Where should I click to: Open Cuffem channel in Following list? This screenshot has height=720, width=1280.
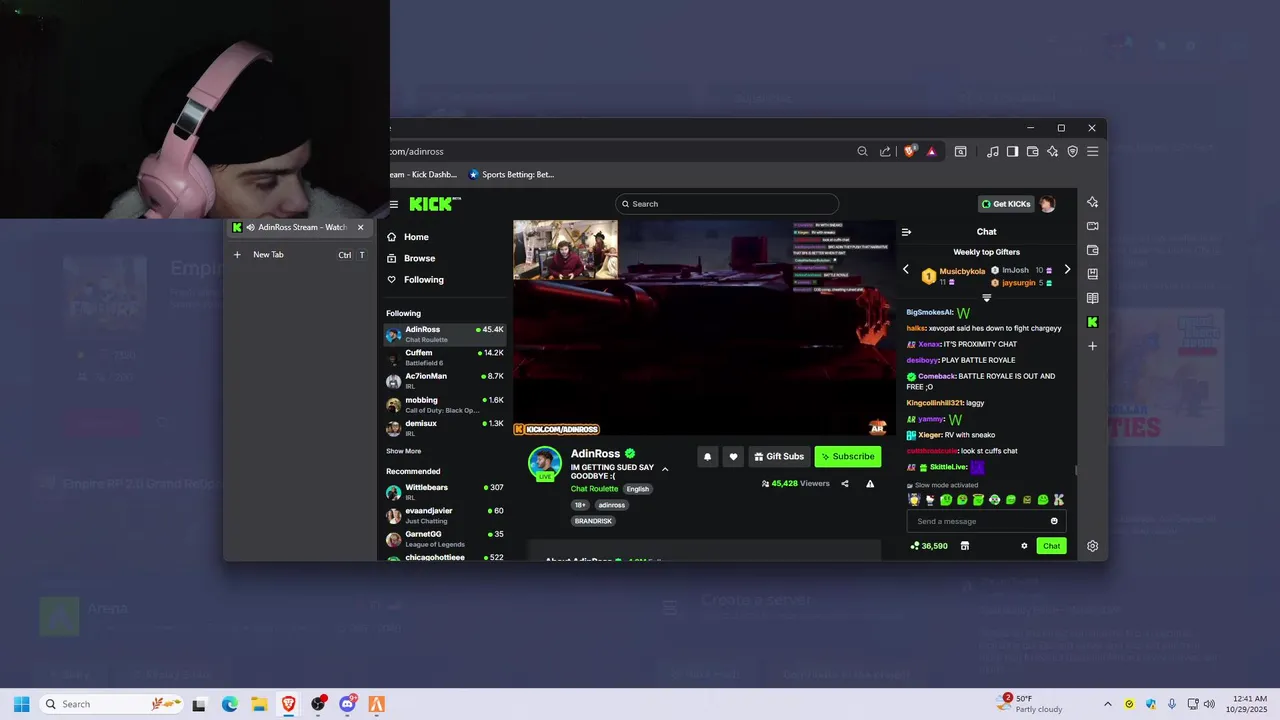pyautogui.click(x=445, y=357)
